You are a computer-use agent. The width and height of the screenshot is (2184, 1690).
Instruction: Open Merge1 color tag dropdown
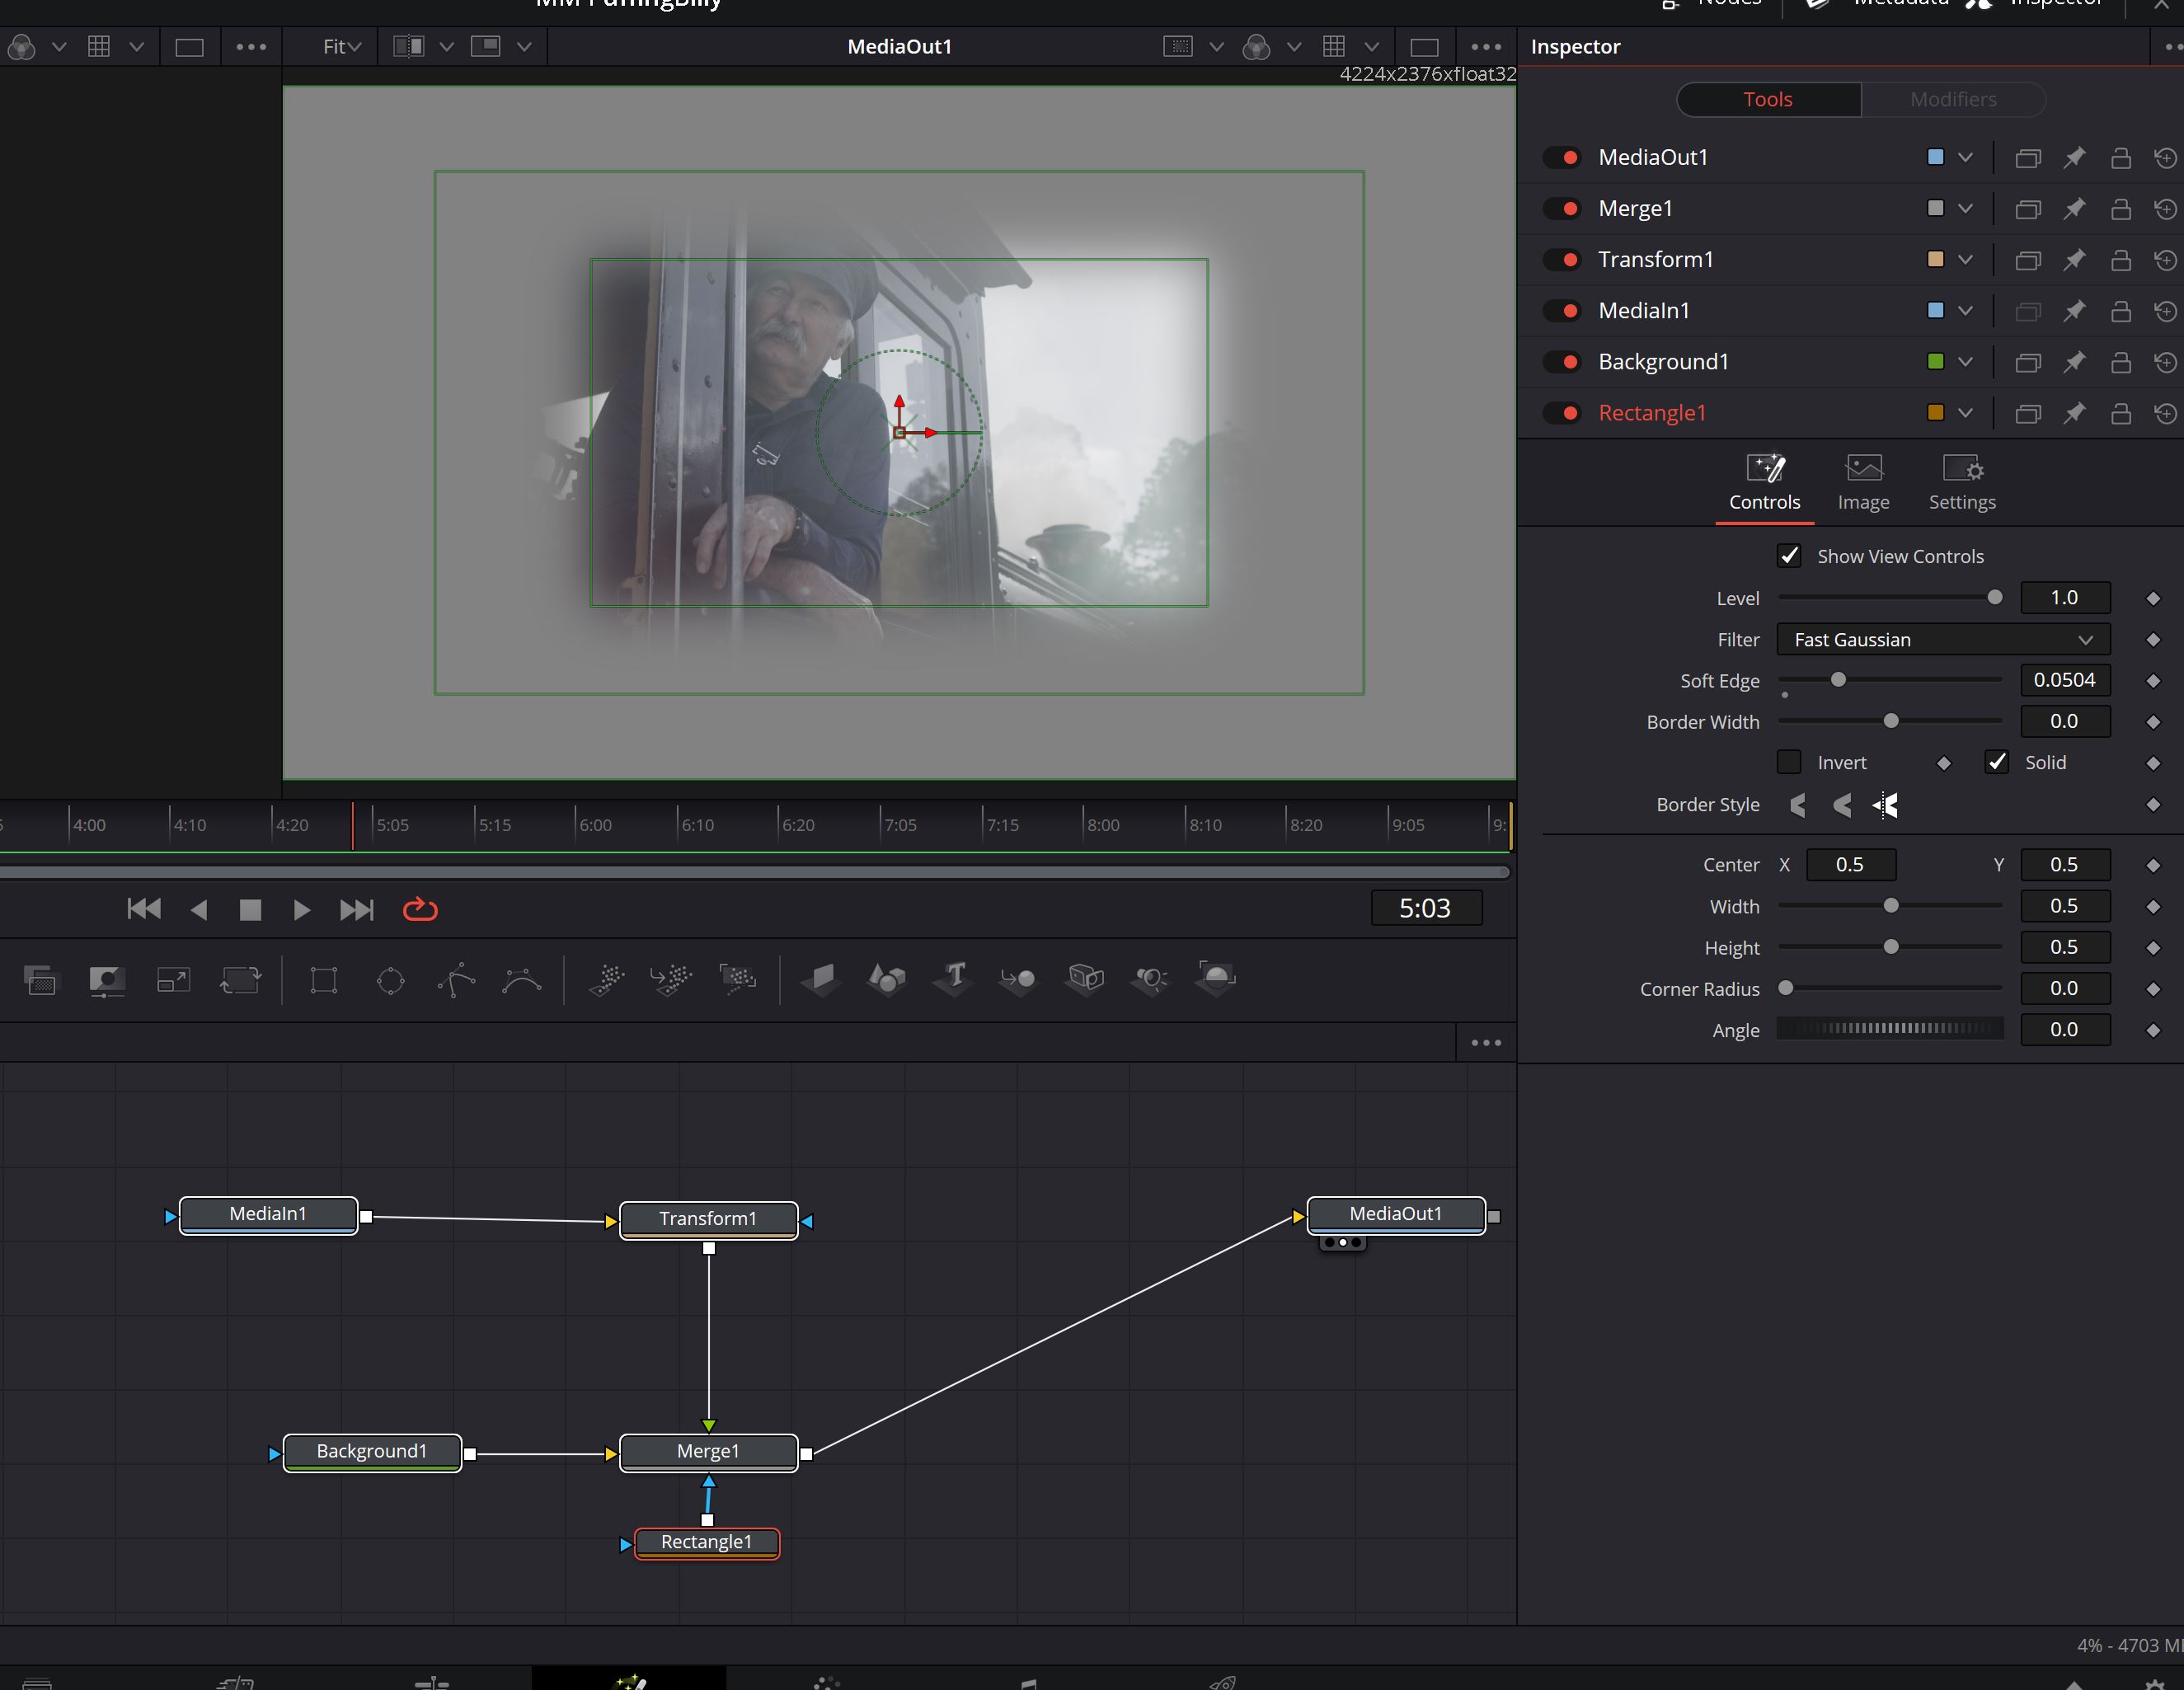pyautogui.click(x=1965, y=208)
